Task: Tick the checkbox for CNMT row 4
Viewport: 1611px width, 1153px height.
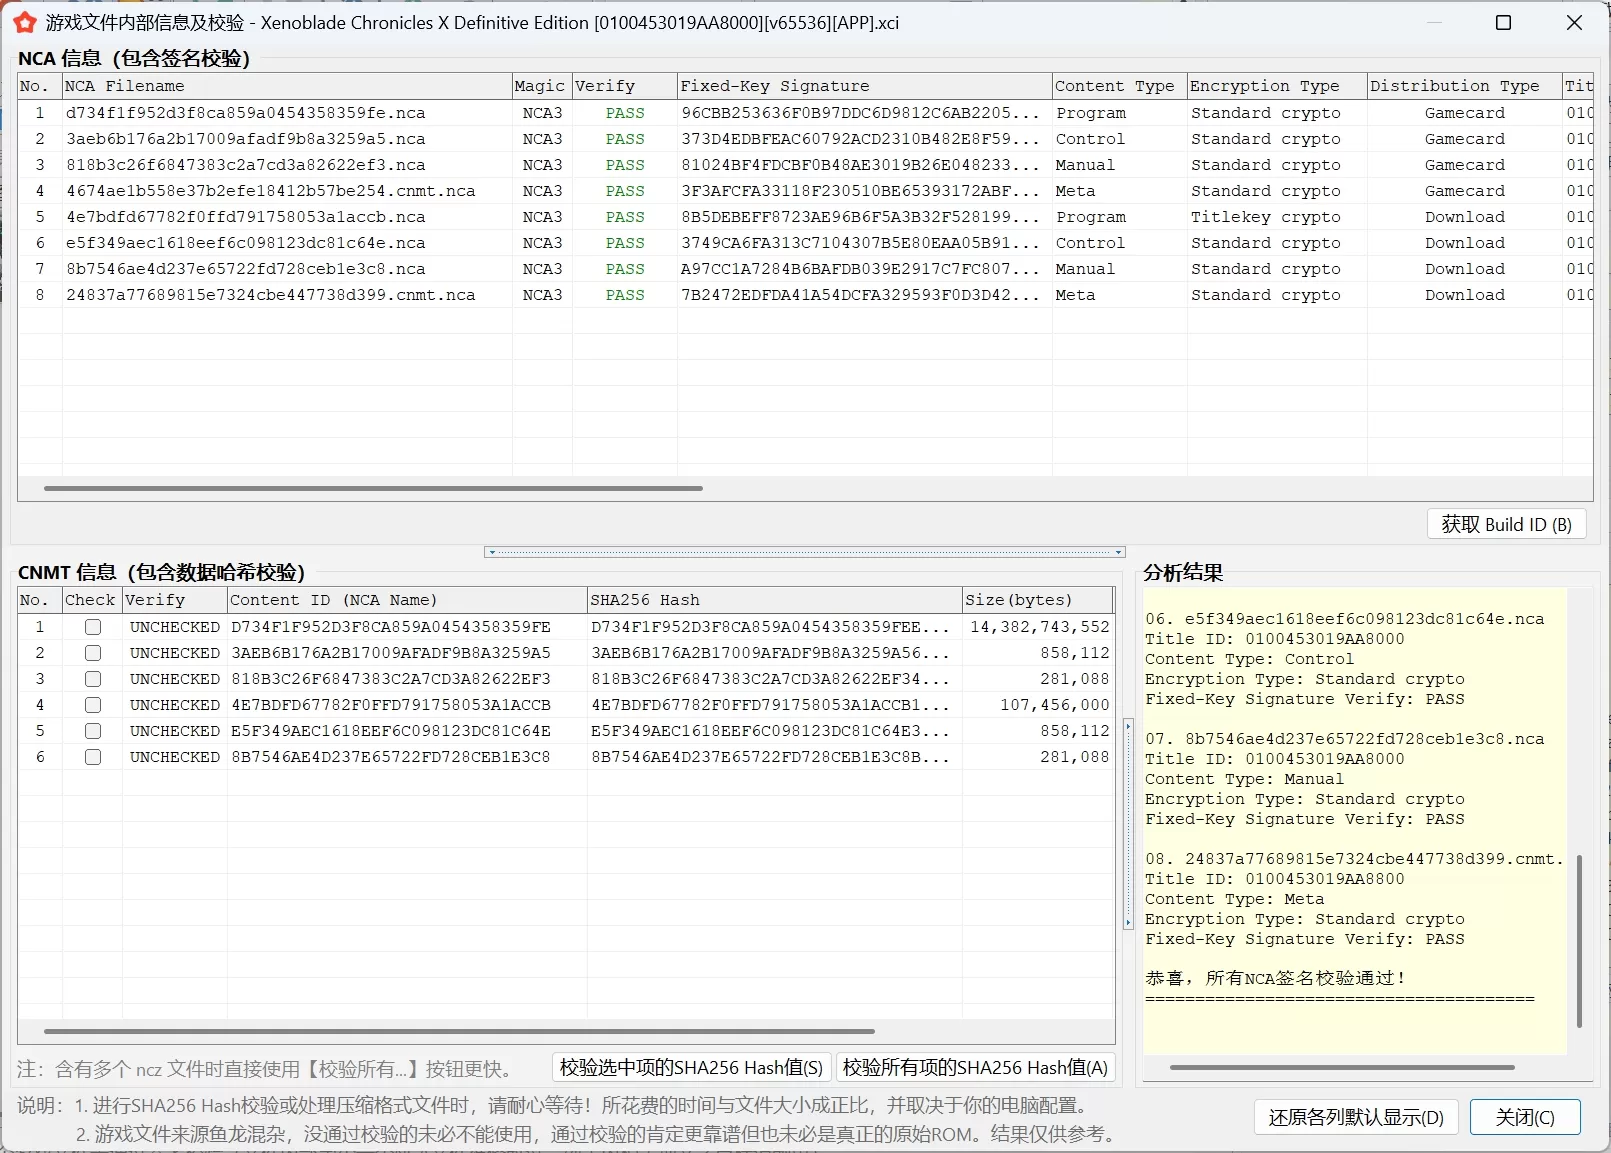Action: [x=93, y=705]
